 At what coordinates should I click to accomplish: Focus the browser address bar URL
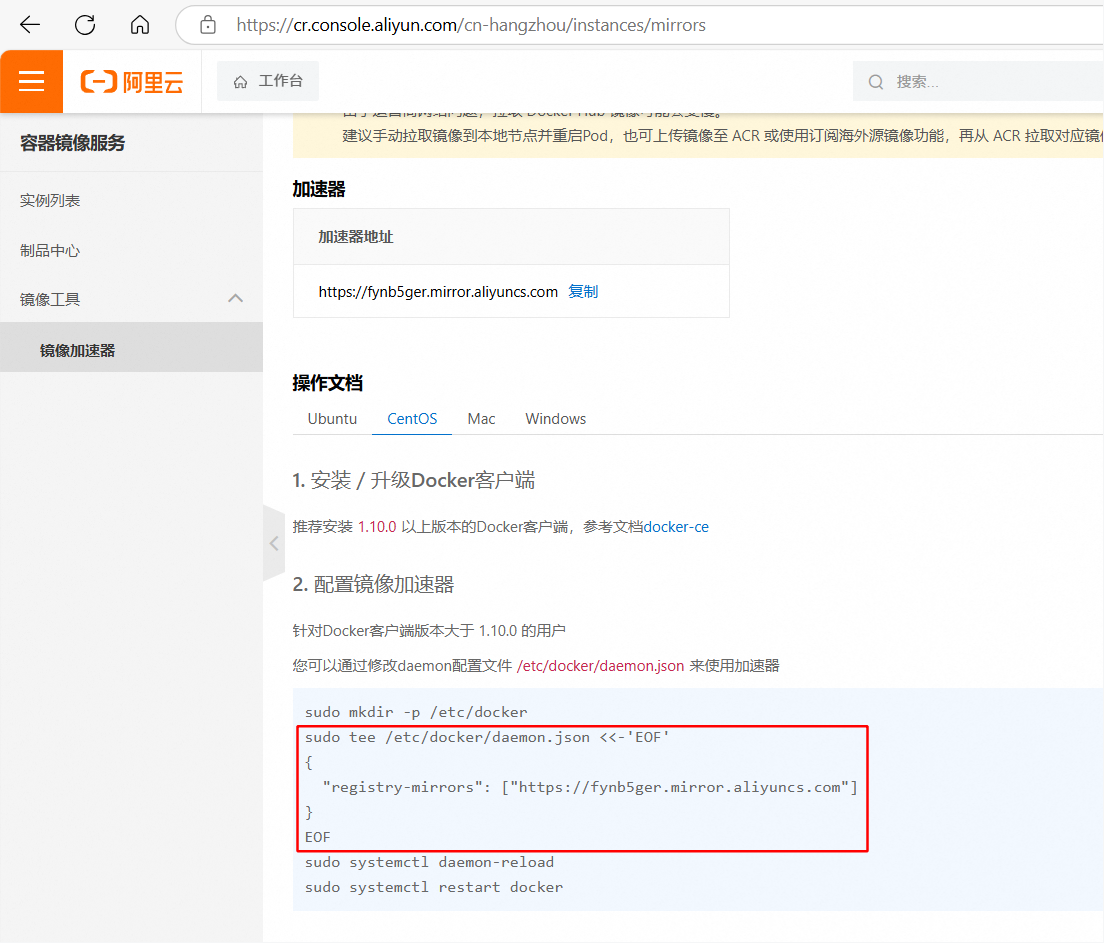[470, 25]
